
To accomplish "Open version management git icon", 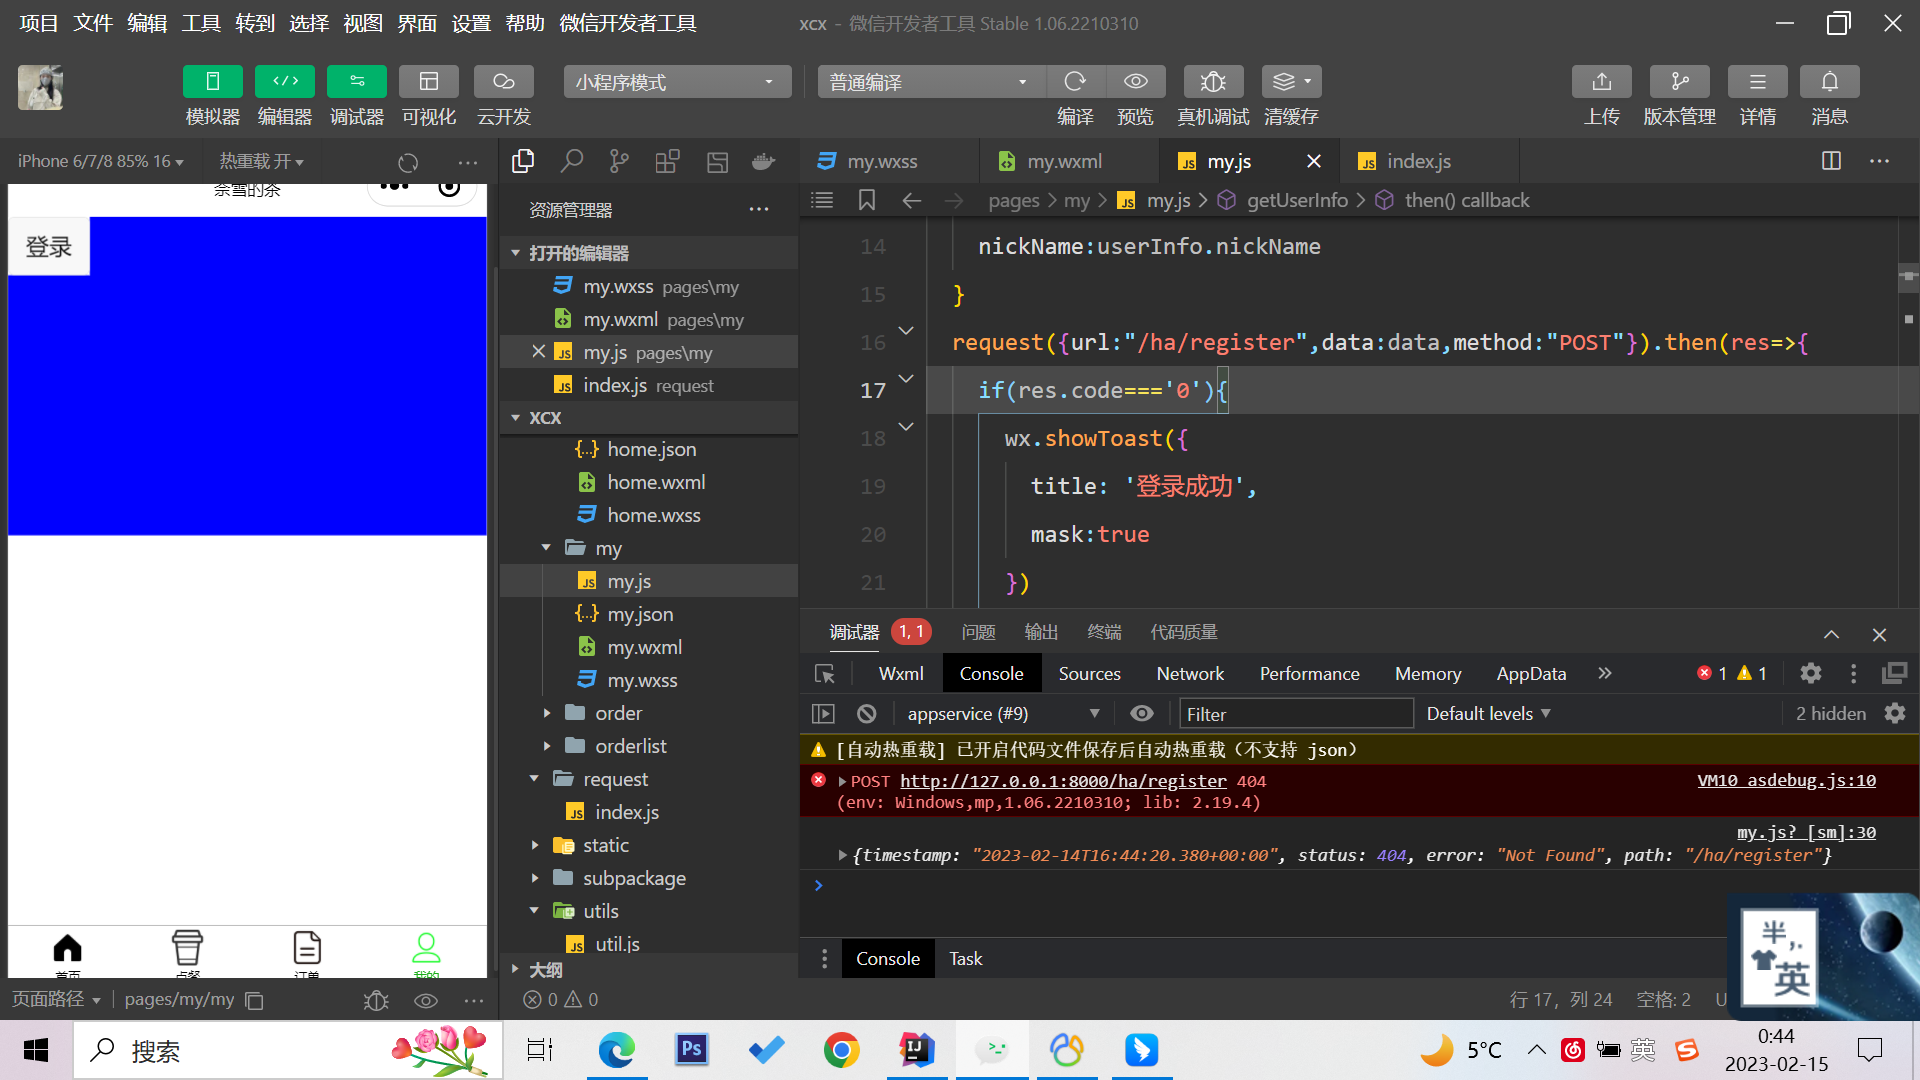I will coord(1679,82).
